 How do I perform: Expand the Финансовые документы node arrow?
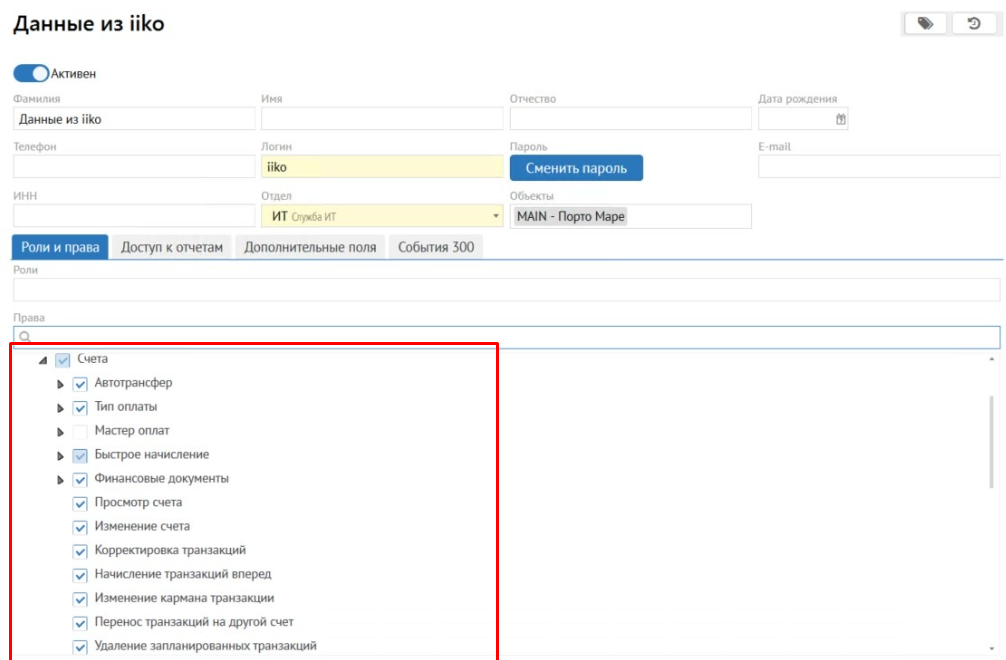[x=60, y=480]
